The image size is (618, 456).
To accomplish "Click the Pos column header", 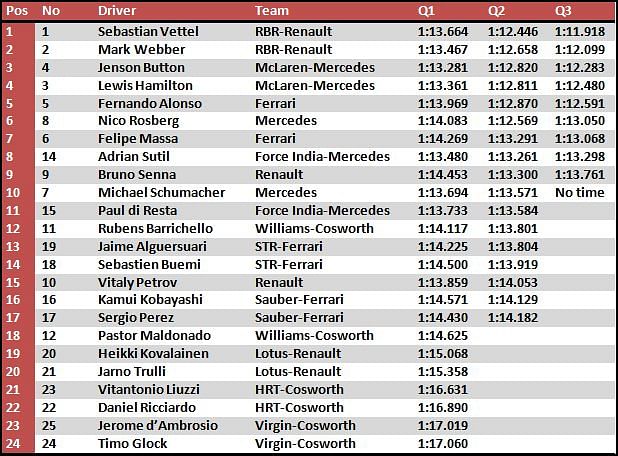I will 17,11.
